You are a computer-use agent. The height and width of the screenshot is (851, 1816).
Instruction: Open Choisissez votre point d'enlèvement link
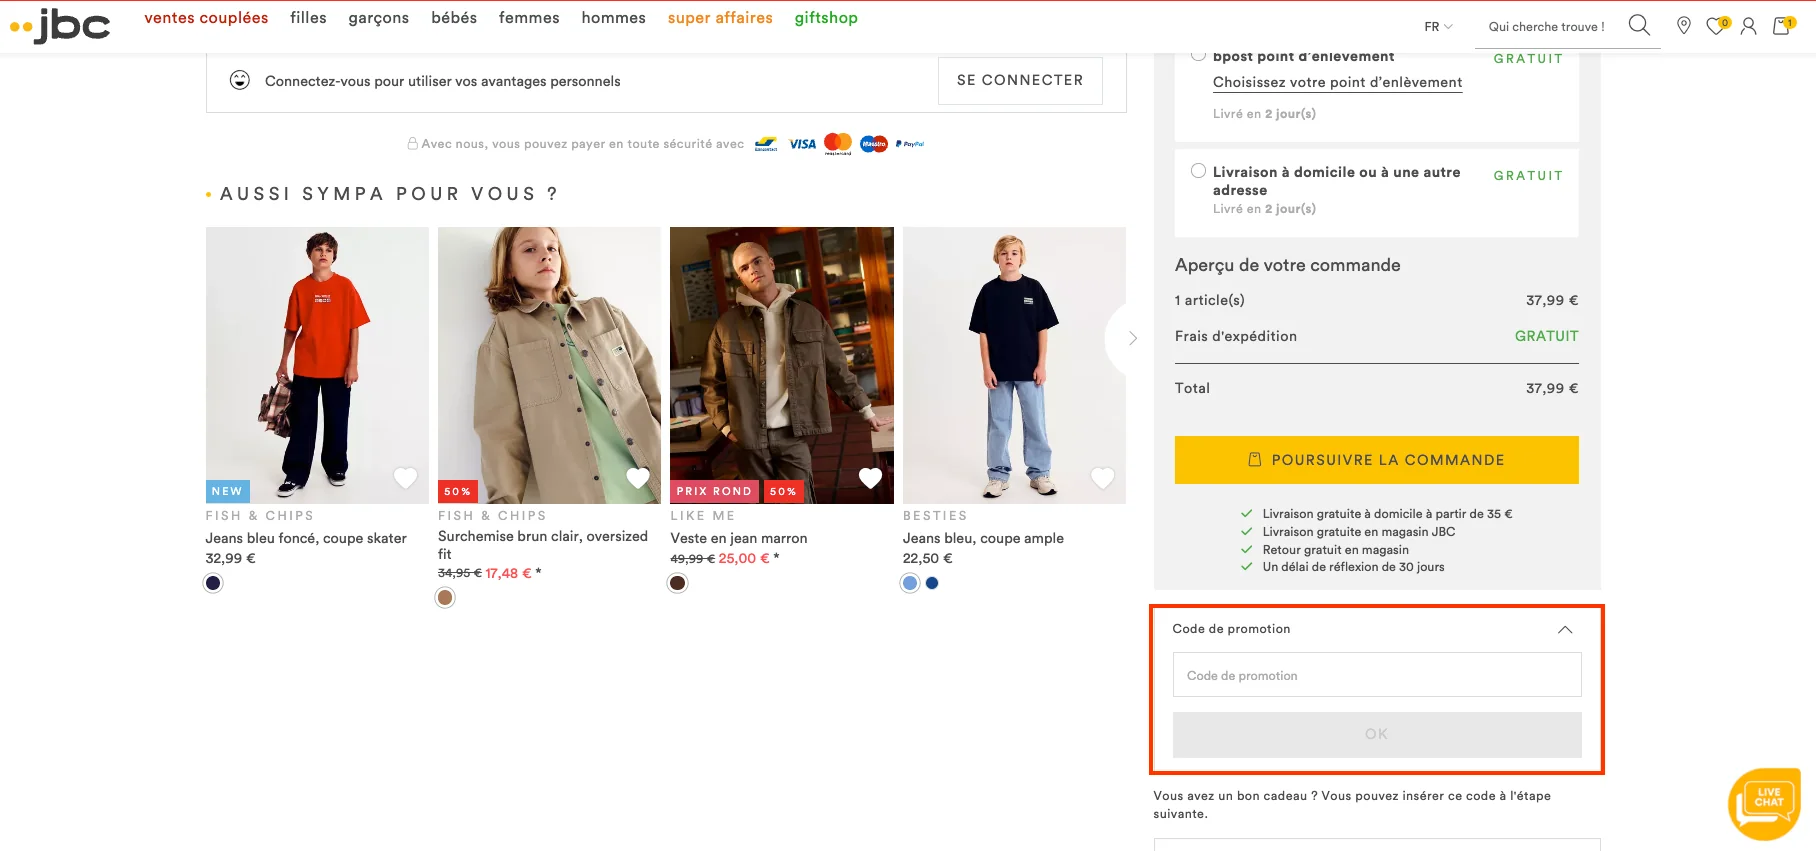(1337, 82)
